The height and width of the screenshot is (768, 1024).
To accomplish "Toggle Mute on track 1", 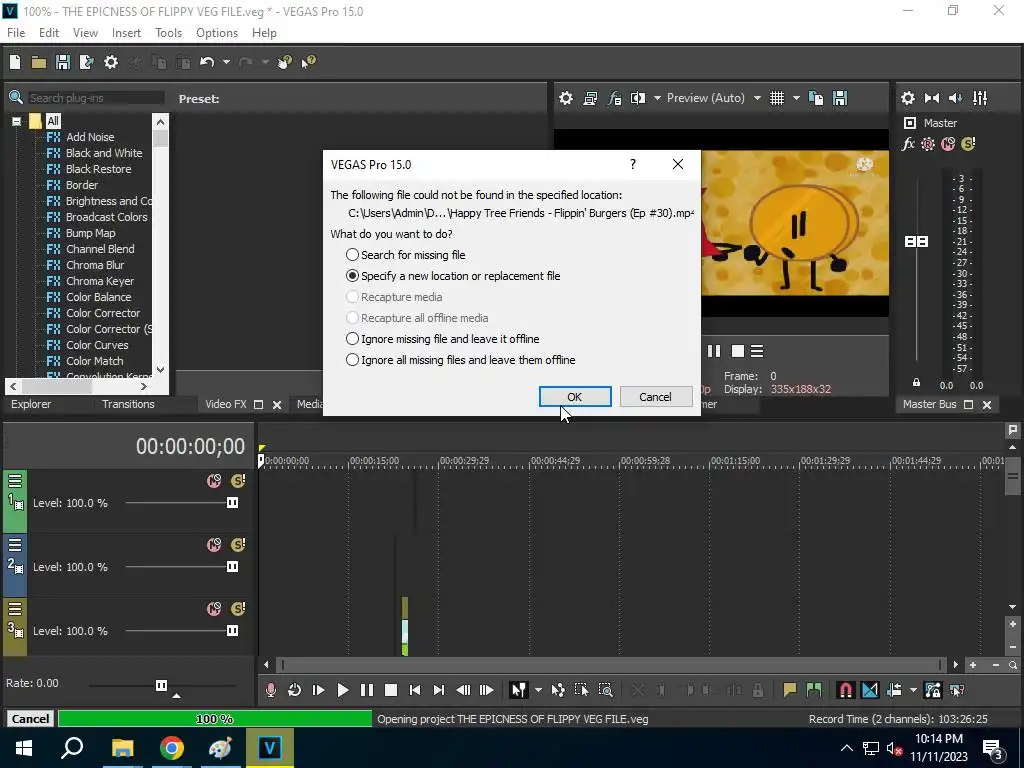I will (214, 481).
